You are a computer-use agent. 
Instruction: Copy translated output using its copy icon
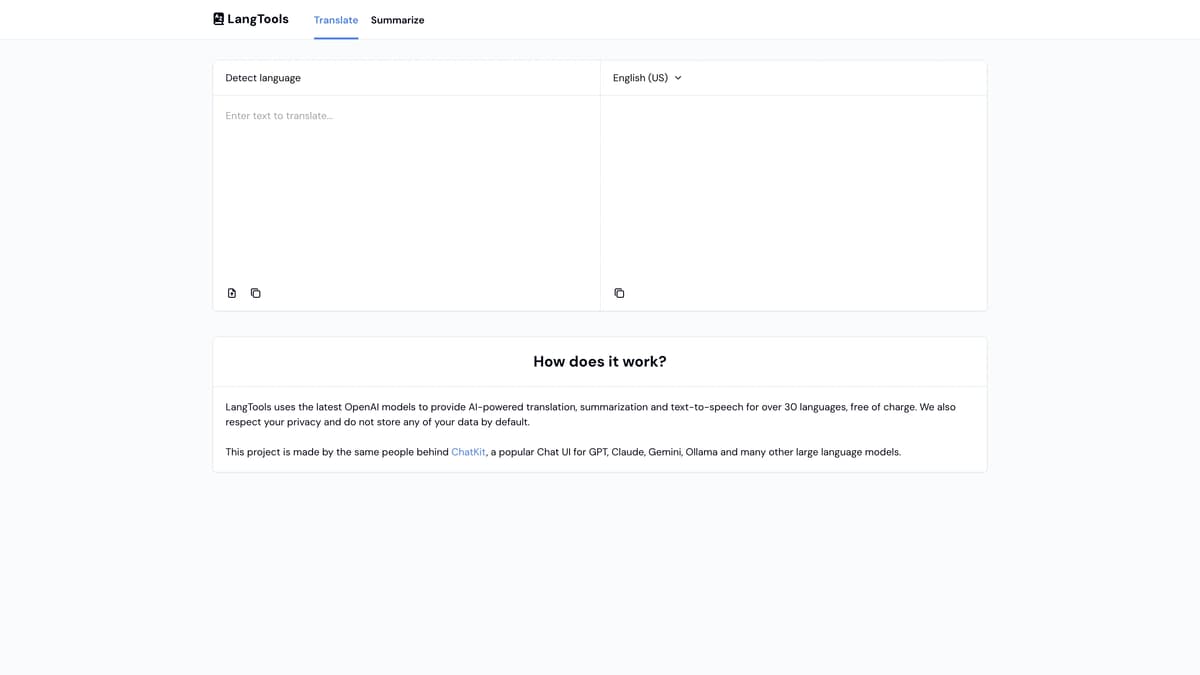619,293
